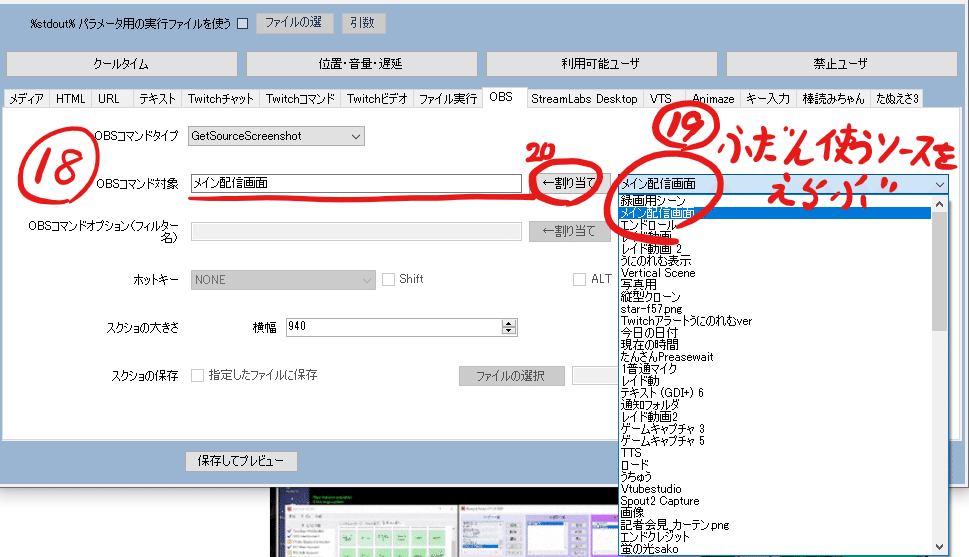Switch to the Twitchコマンド tab
The width and height of the screenshot is (969, 557).
coord(300,98)
